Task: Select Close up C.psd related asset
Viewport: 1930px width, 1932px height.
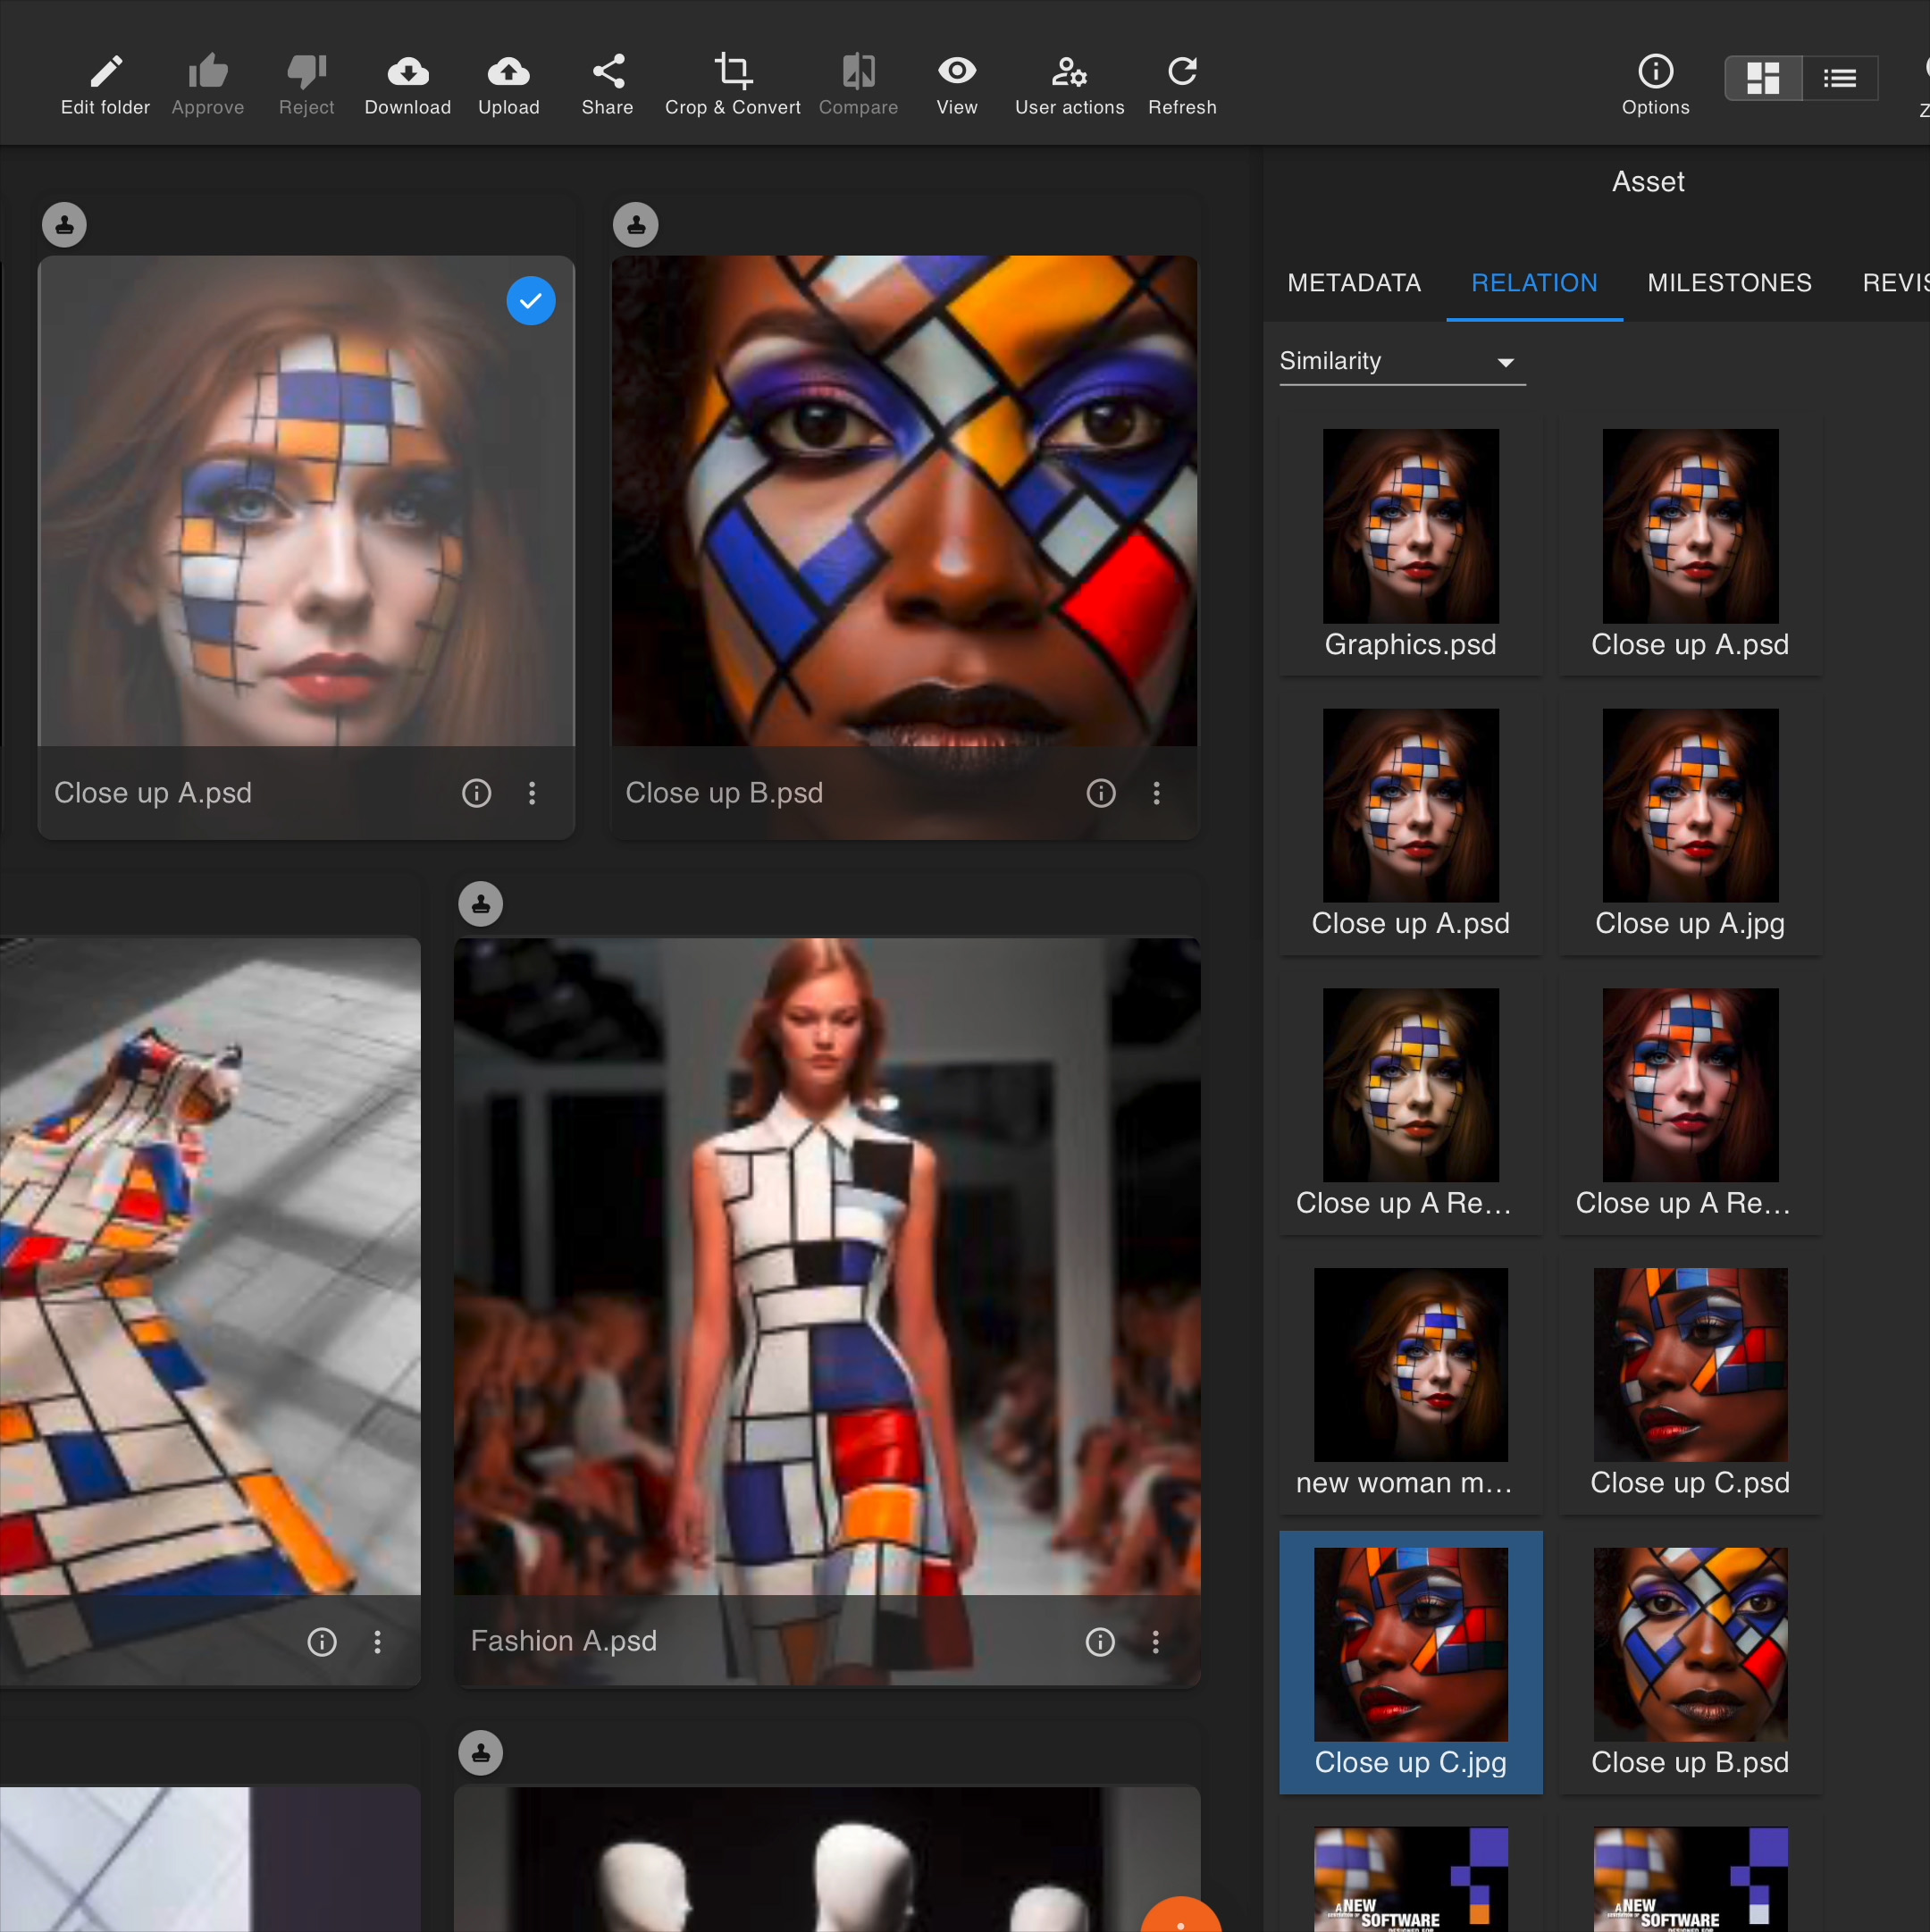Action: tap(1690, 1383)
